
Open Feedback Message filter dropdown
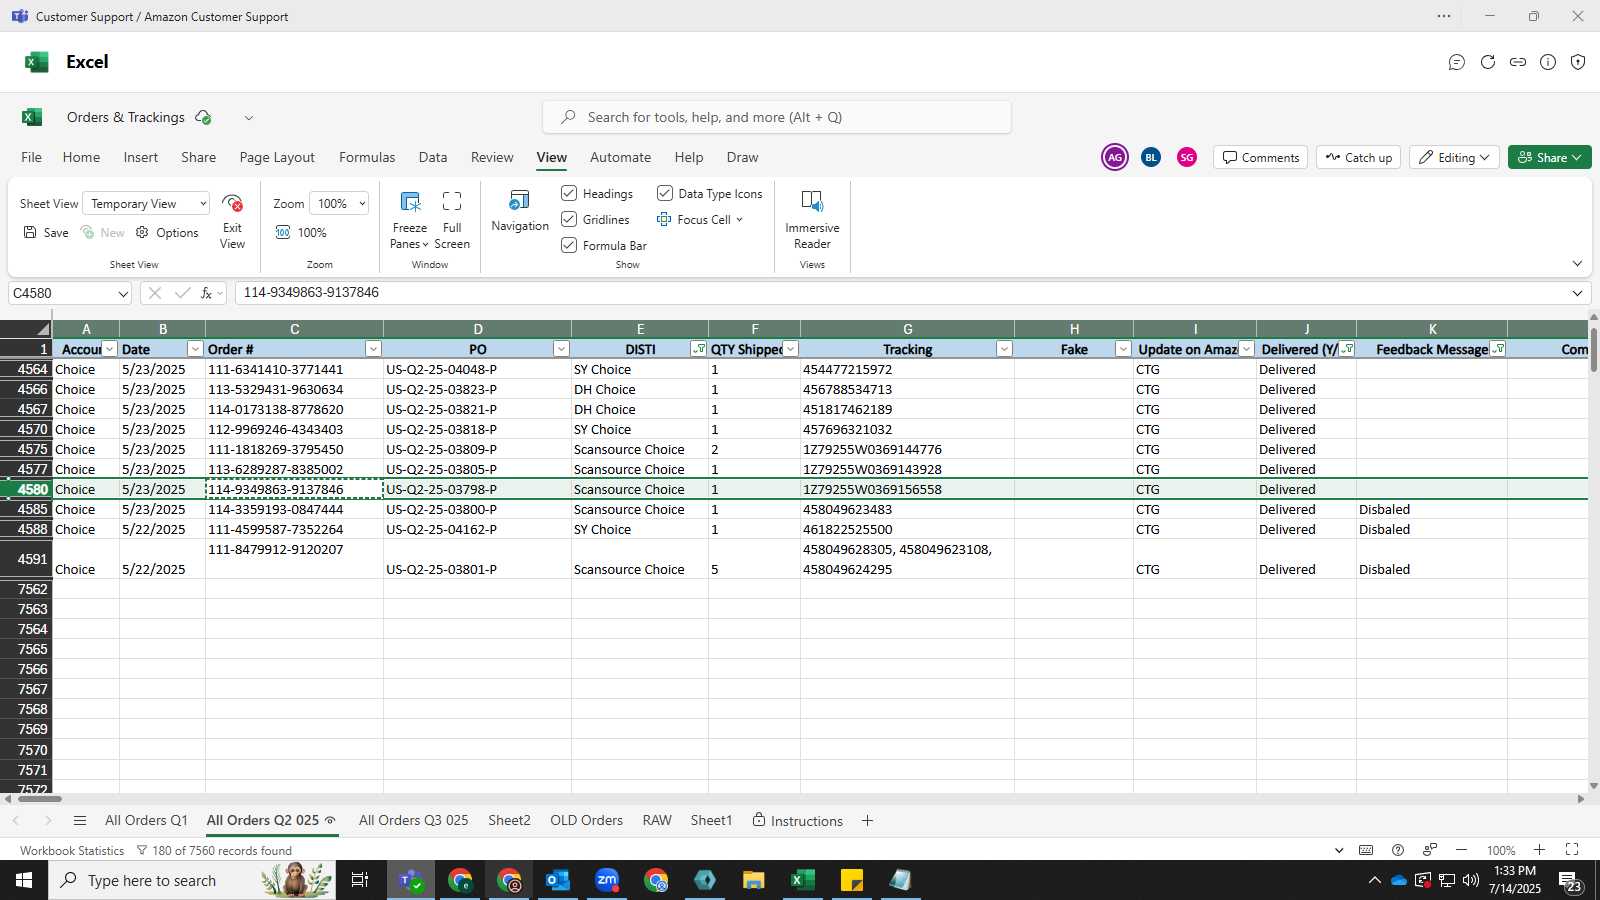click(x=1497, y=349)
